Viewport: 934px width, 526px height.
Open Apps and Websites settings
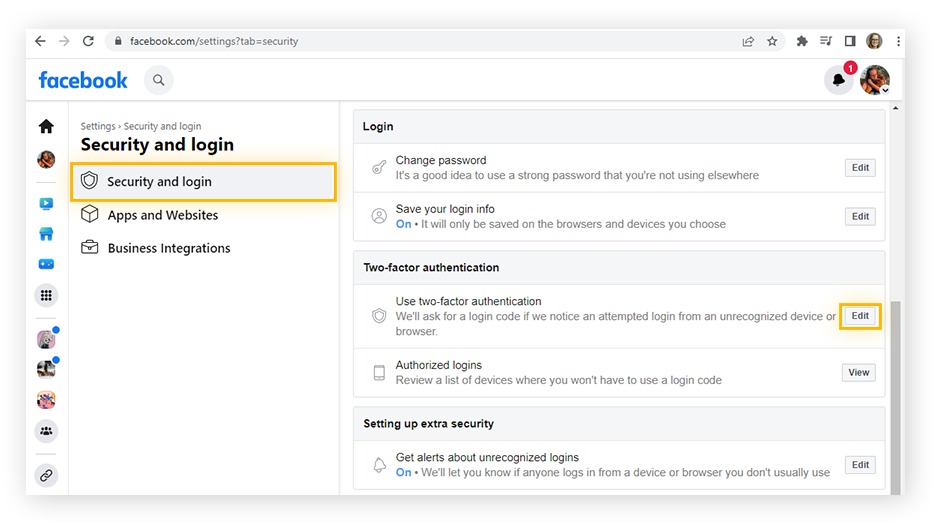[163, 215]
